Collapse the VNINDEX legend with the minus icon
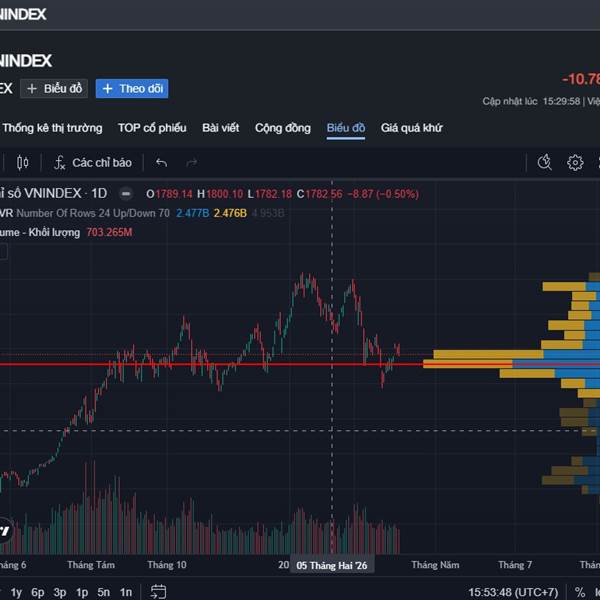The height and width of the screenshot is (600, 600). [x=126, y=193]
